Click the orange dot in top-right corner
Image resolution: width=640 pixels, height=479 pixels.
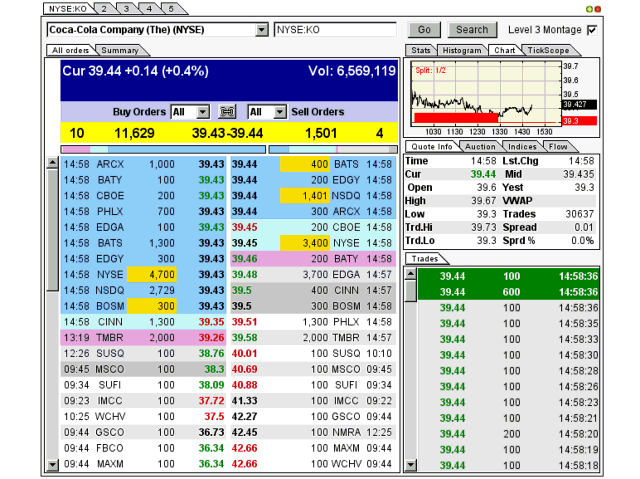[x=598, y=8]
